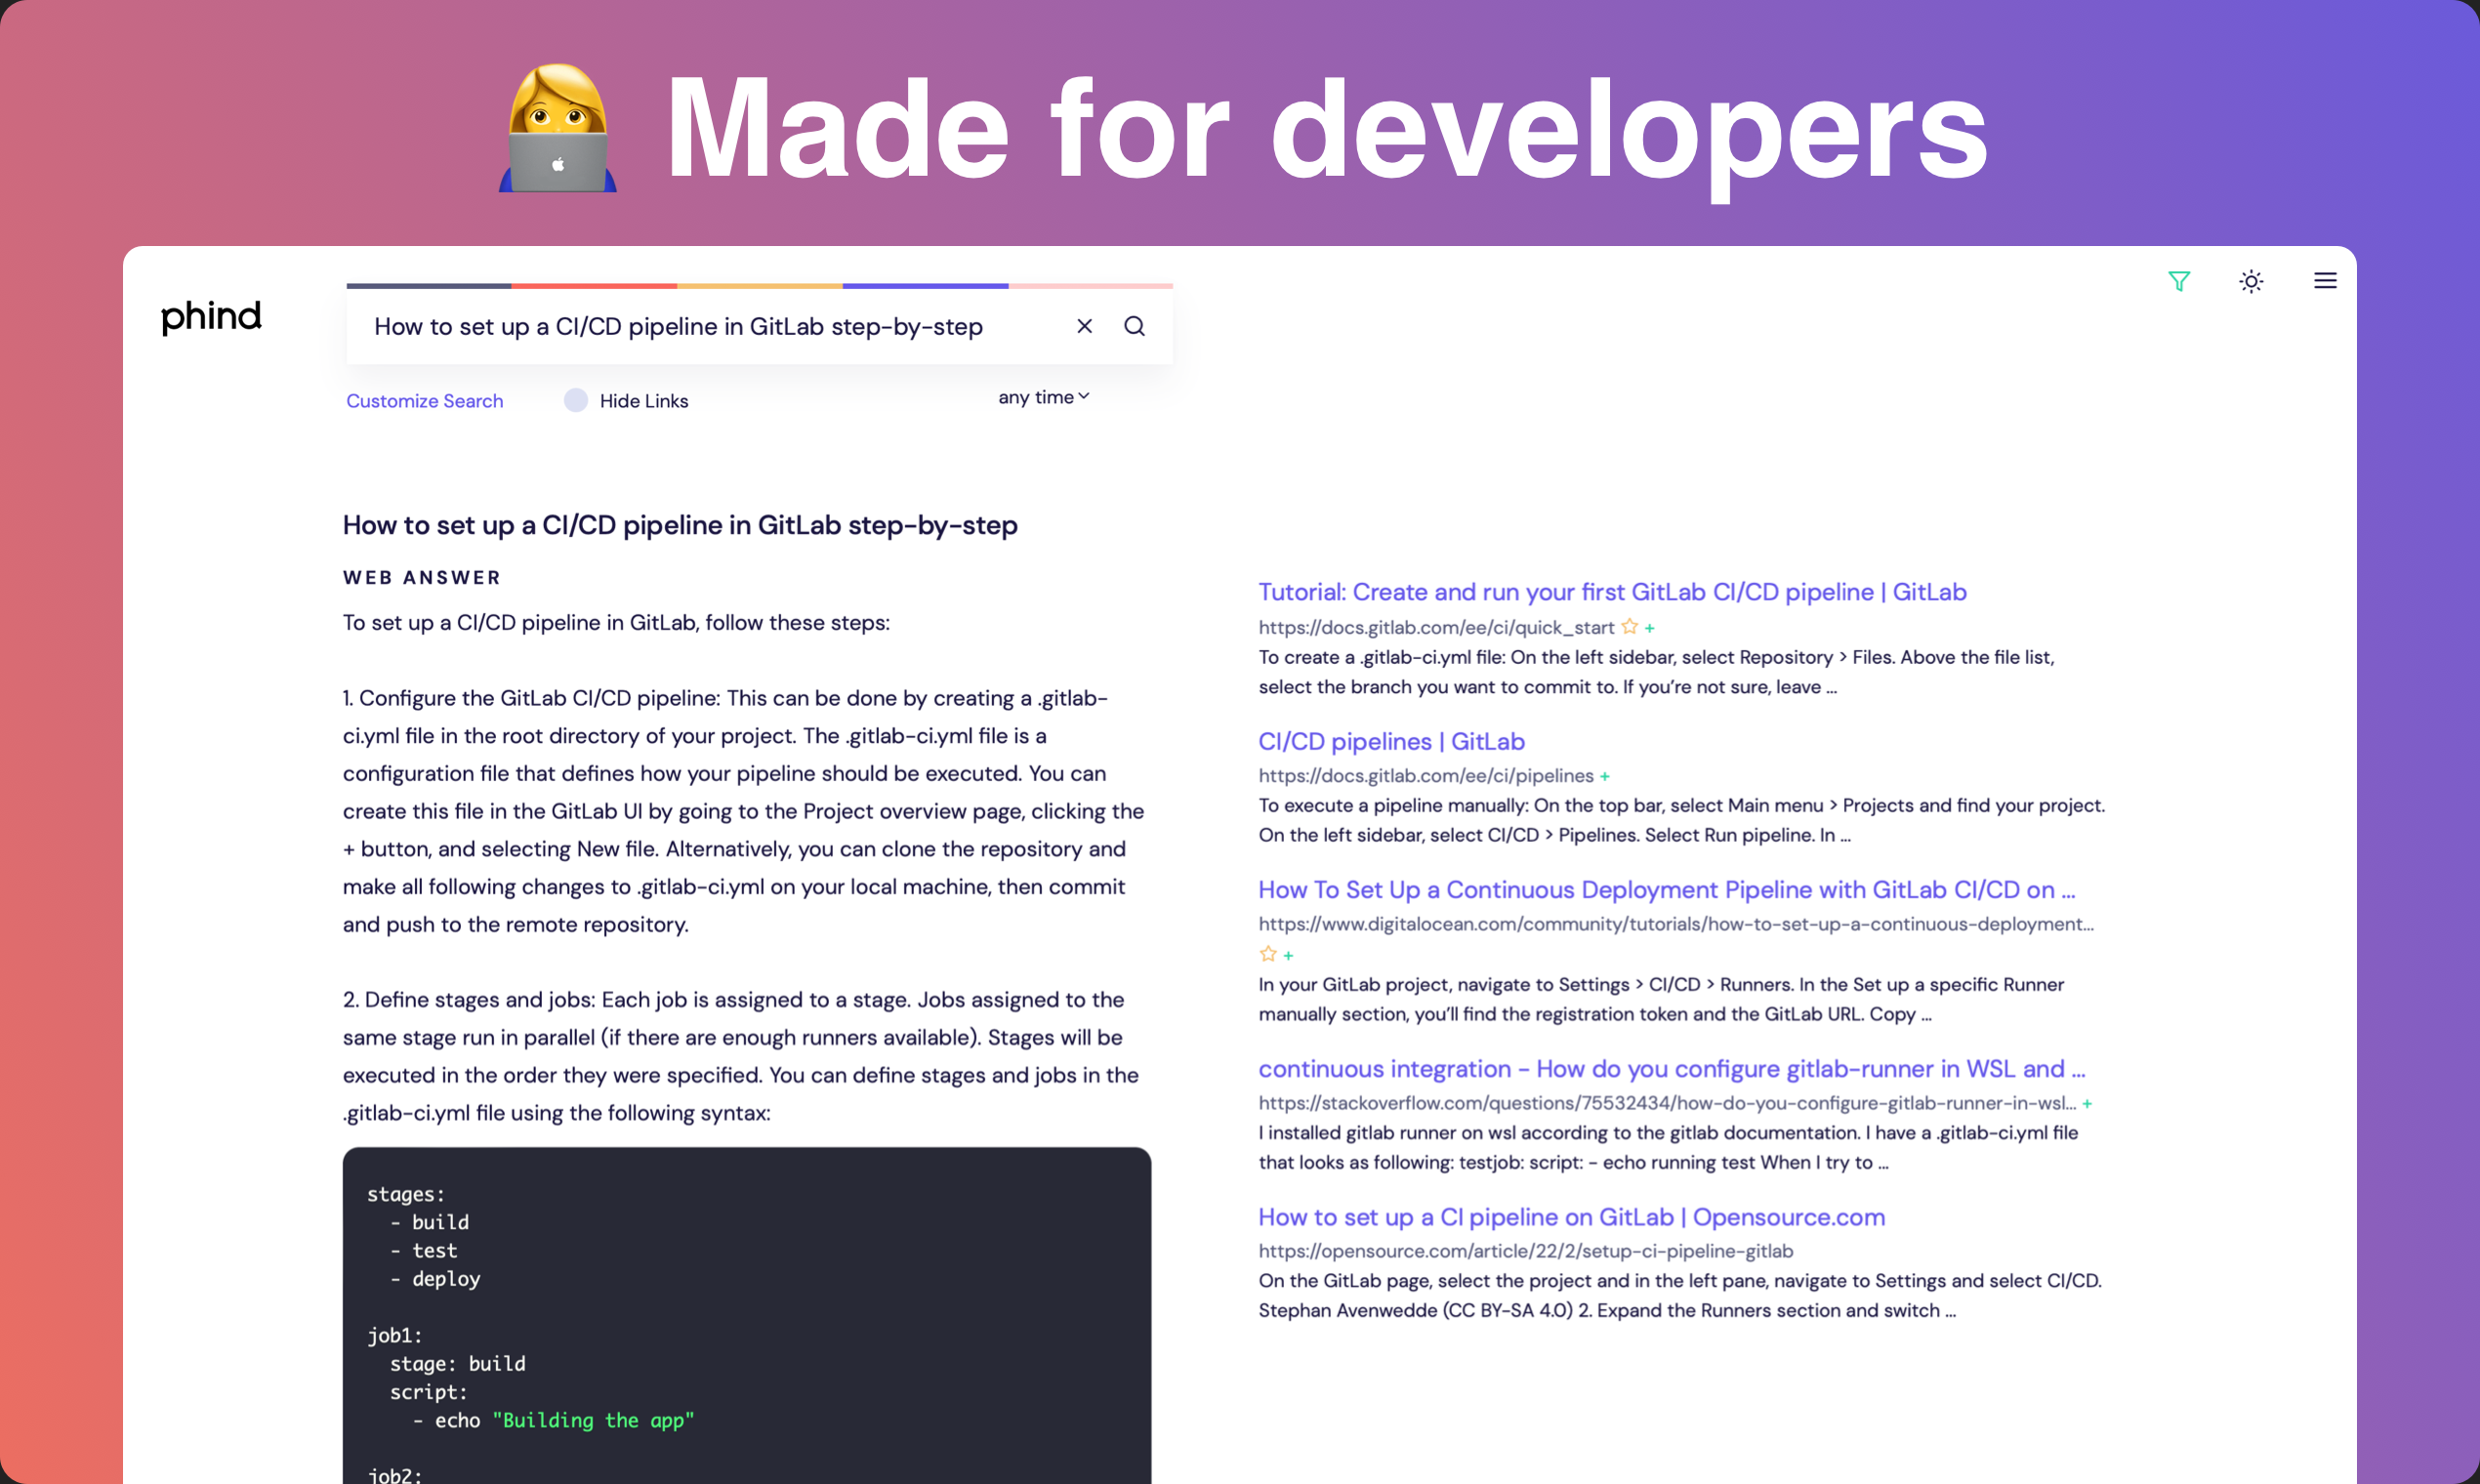
Task: Click step '1. Configure the GitLab CI/CD pipeline' text
Action: click(744, 811)
